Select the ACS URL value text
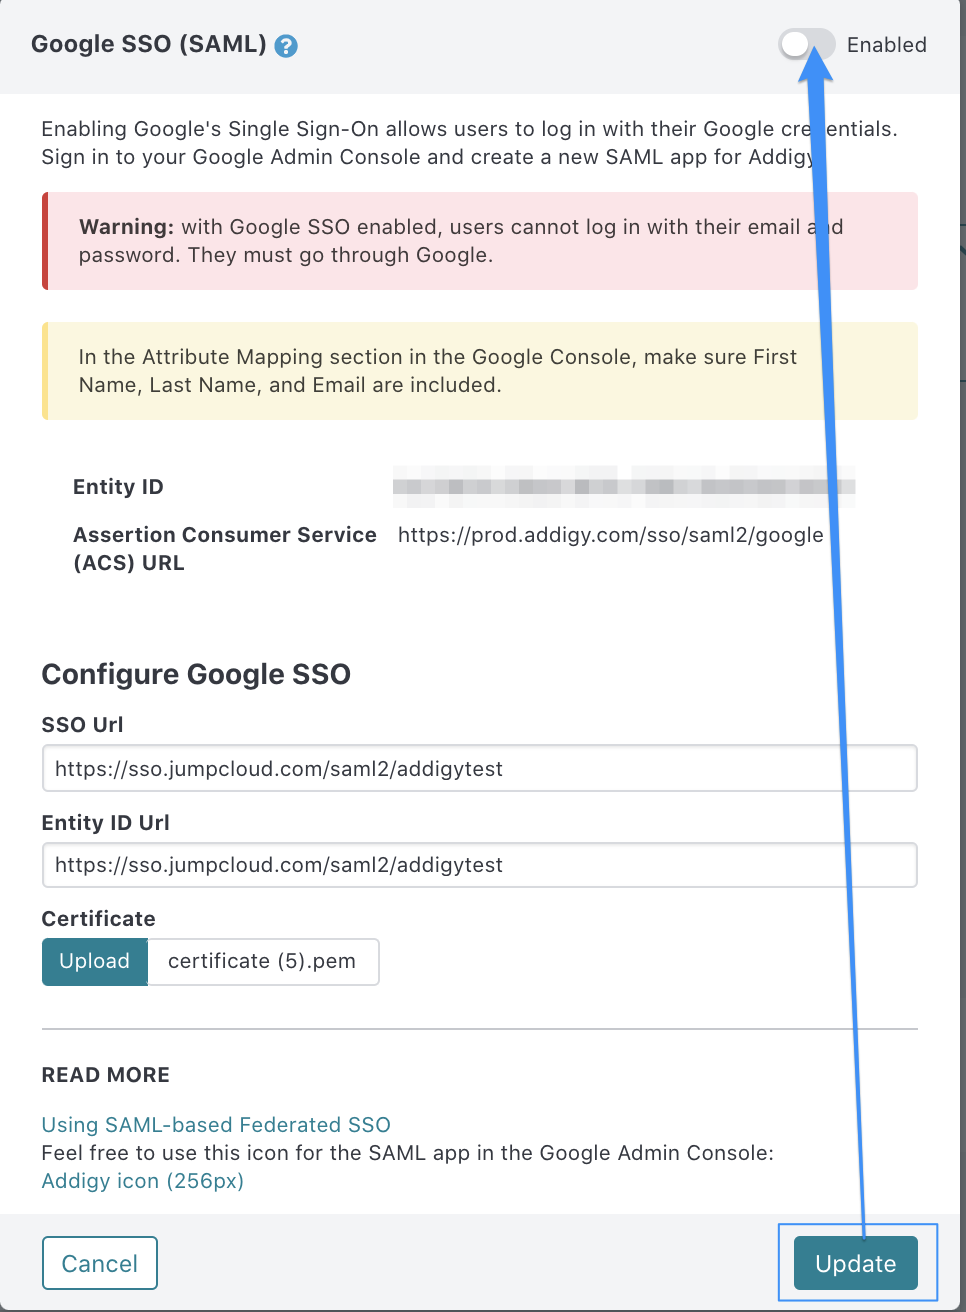 (x=610, y=535)
